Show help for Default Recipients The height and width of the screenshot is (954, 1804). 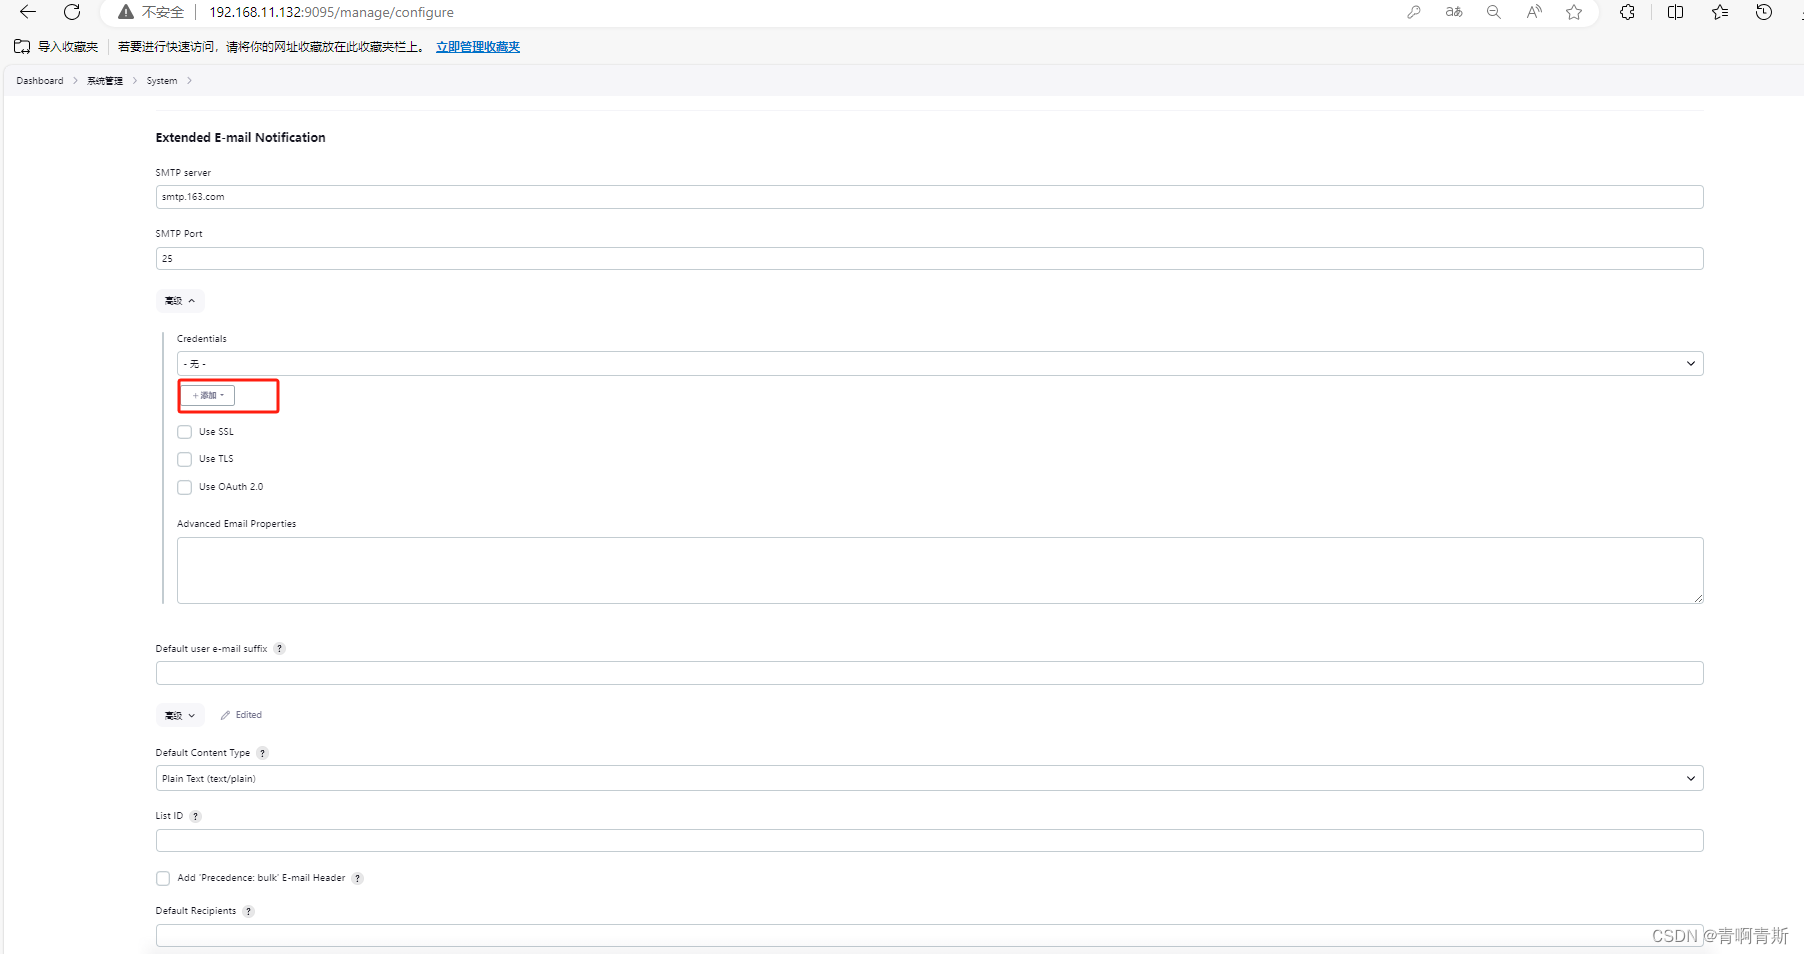pos(249,911)
